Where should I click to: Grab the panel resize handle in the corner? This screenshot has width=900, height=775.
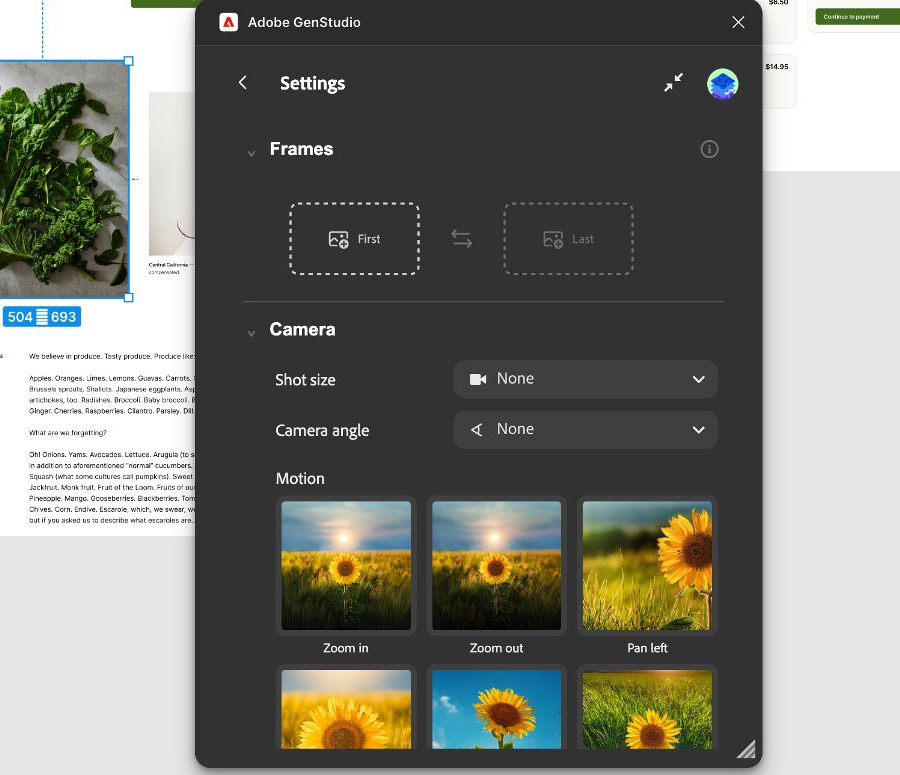[746, 750]
